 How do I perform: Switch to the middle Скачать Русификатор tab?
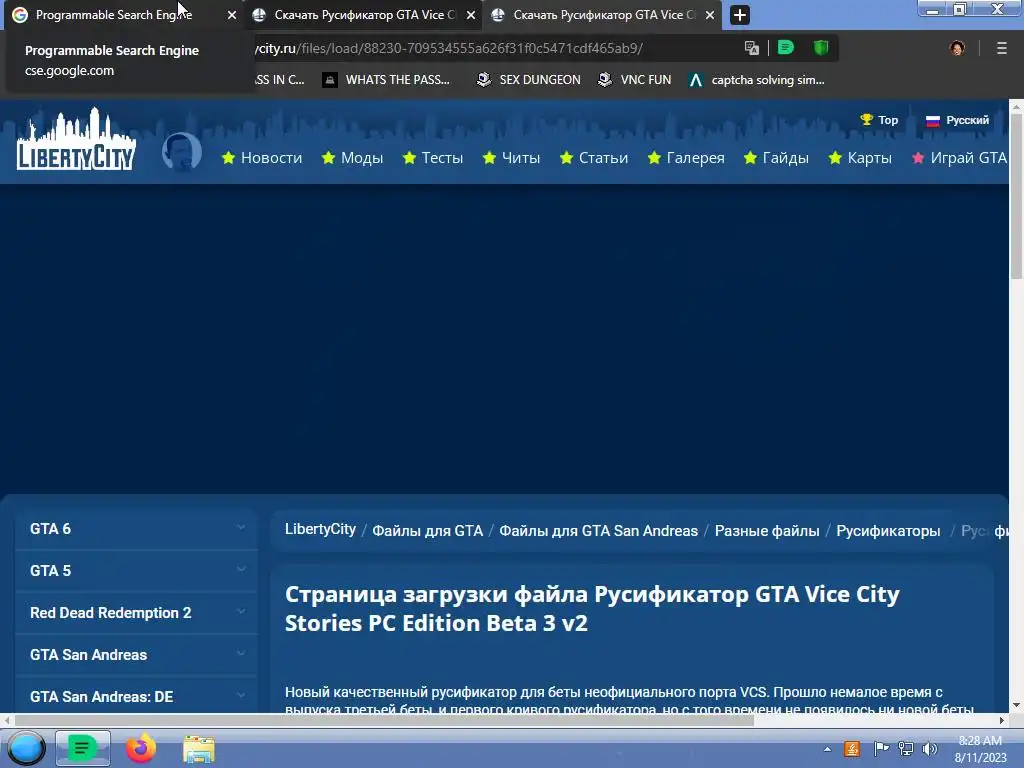(x=362, y=15)
